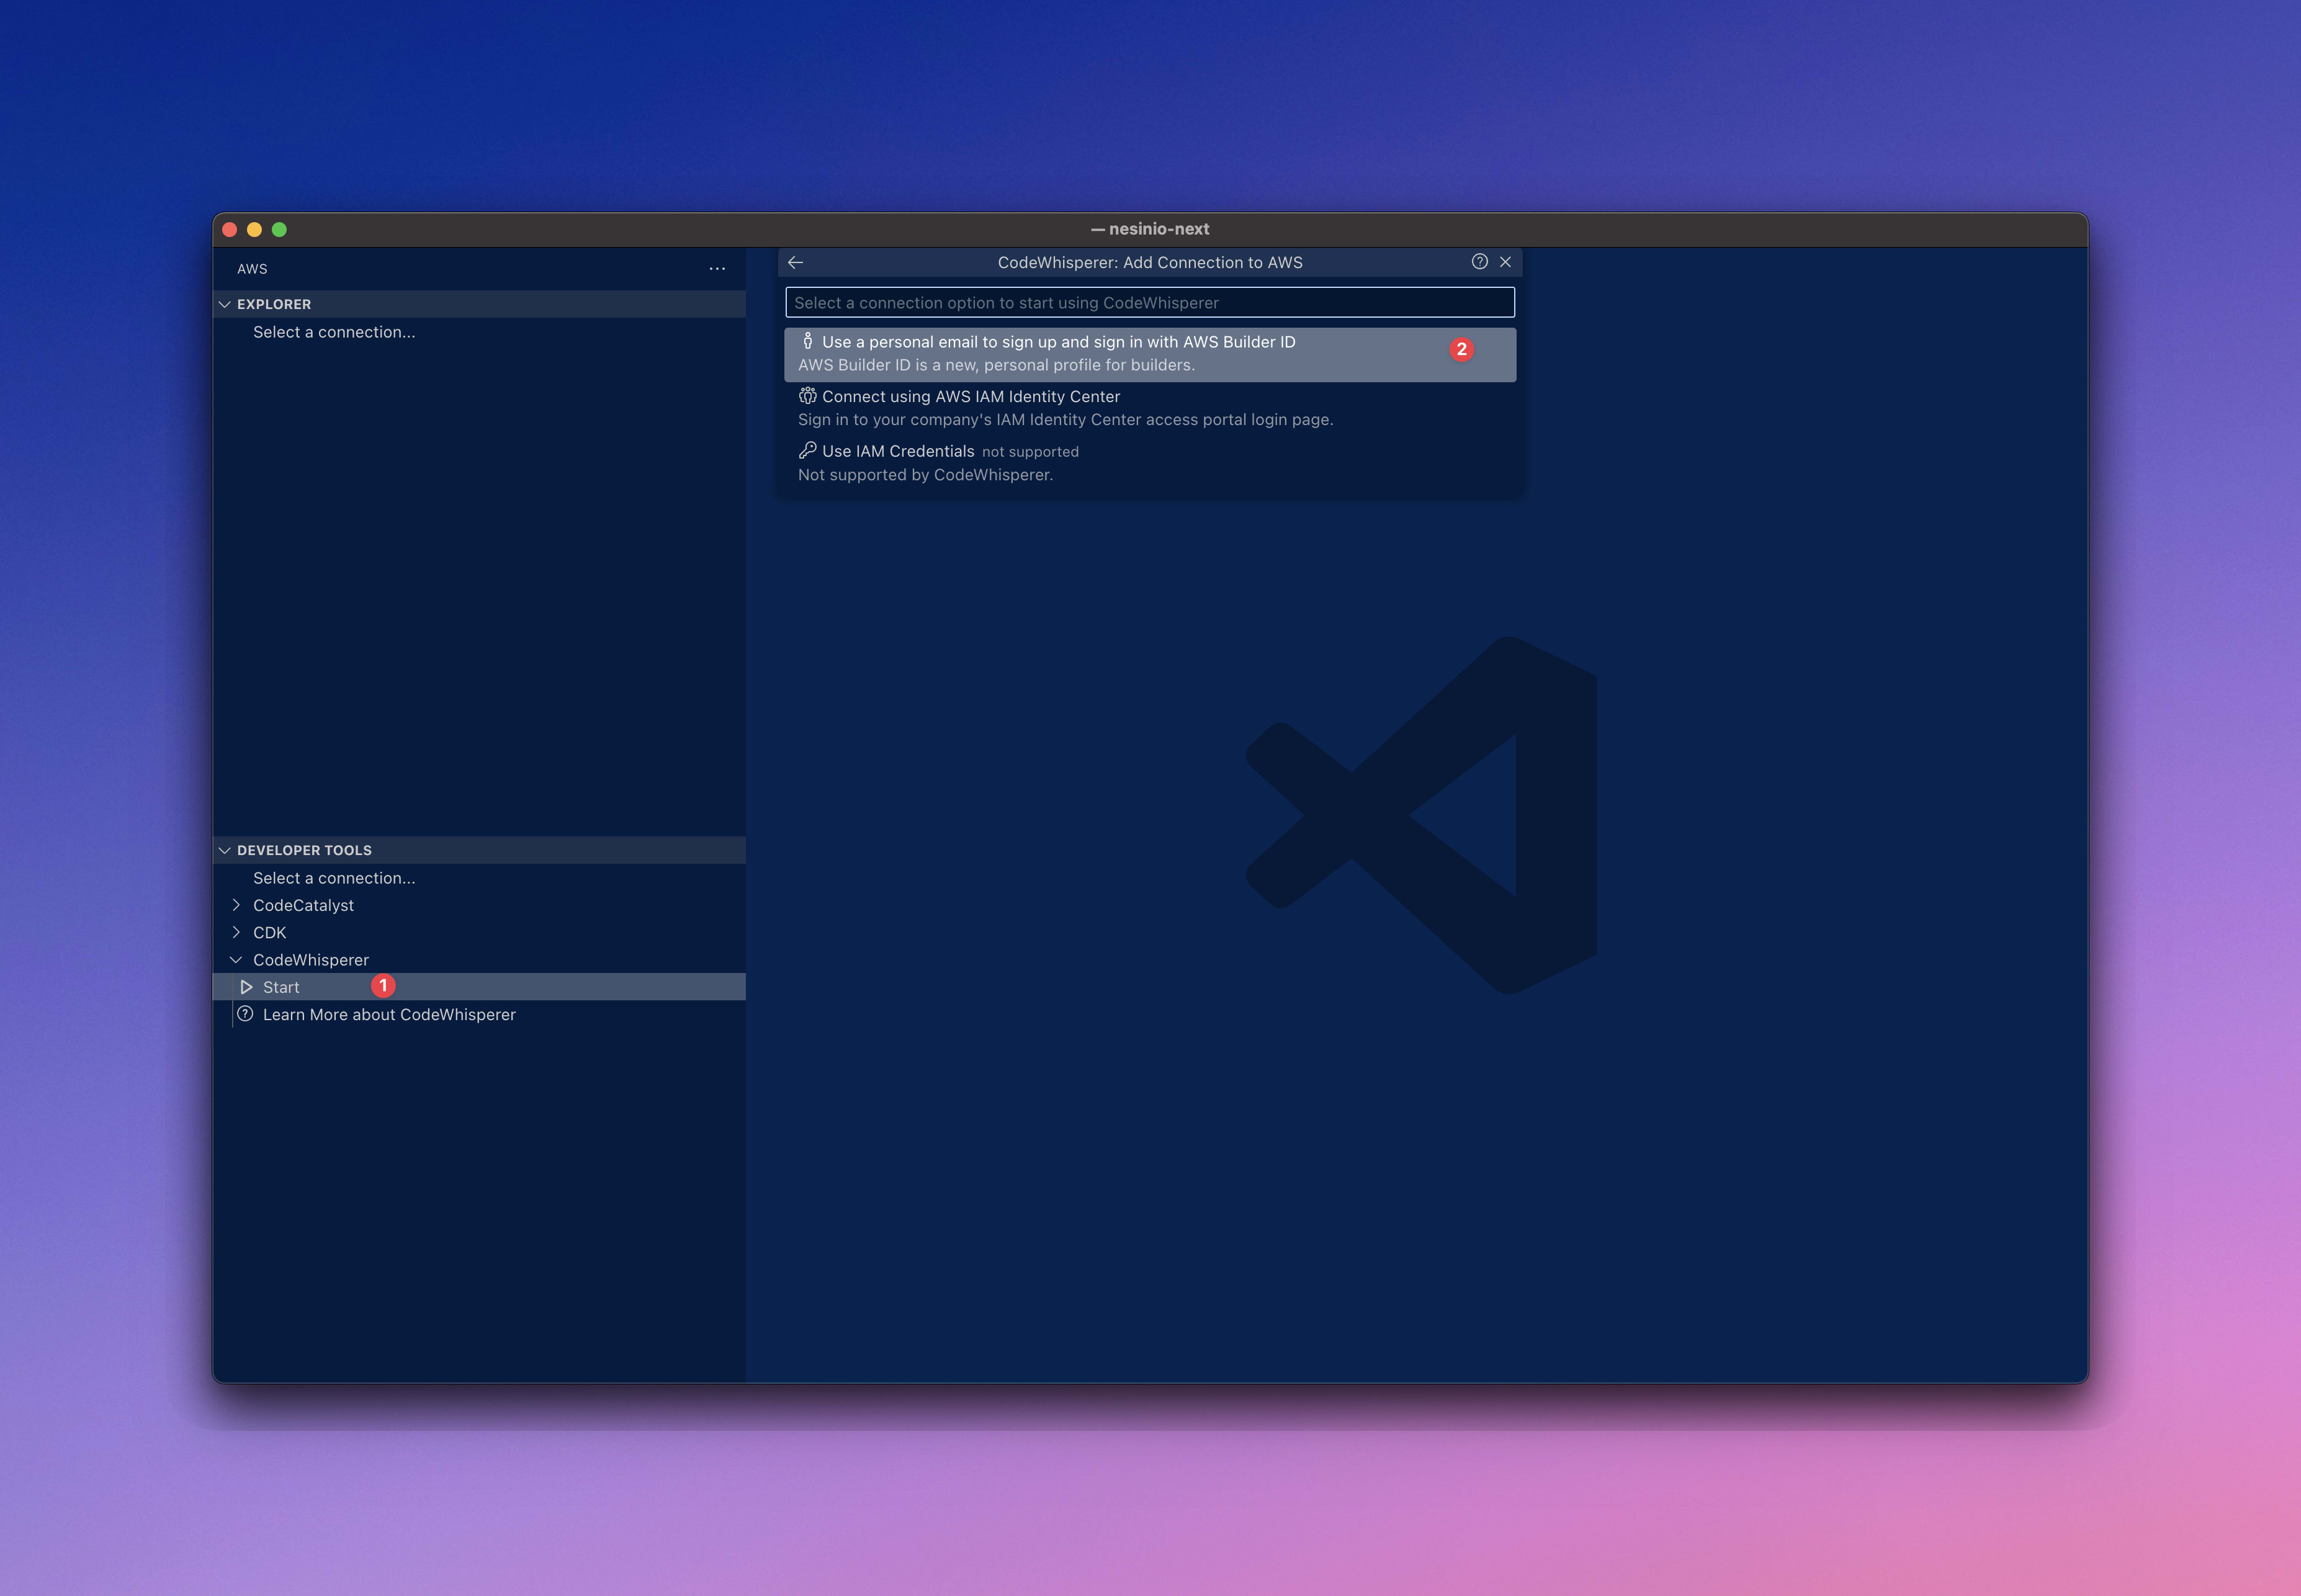Image resolution: width=2301 pixels, height=1596 pixels.
Task: Click 'Sign in to your company's IAM Identity Center' description
Action: (x=1065, y=420)
